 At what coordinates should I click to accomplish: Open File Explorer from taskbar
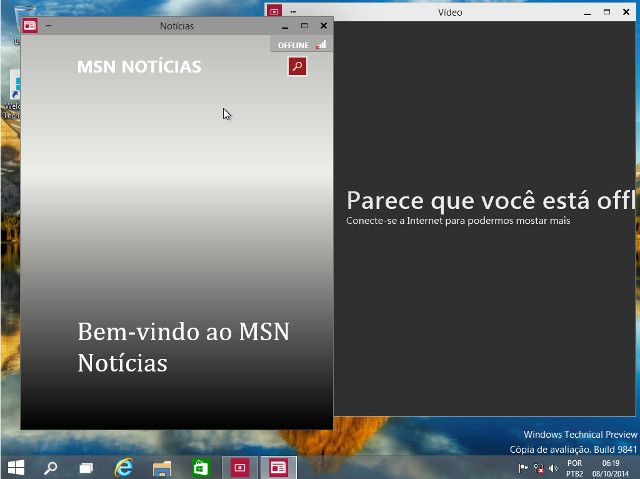(162, 468)
